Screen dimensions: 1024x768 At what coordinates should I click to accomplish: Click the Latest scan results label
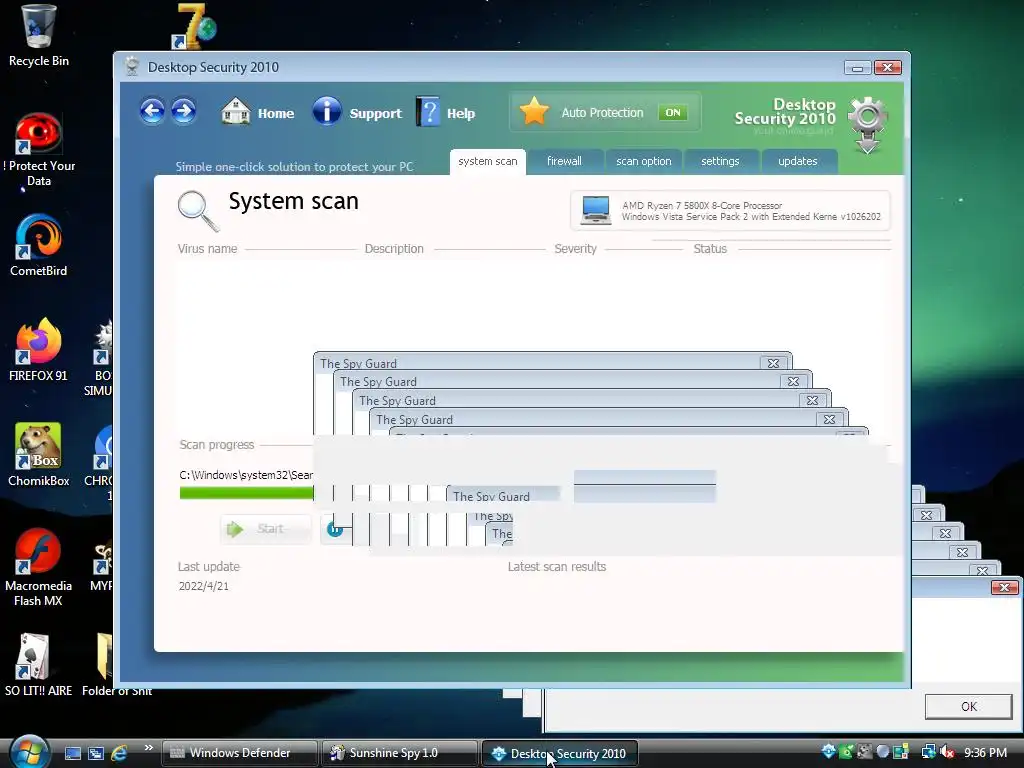pyautogui.click(x=556, y=567)
